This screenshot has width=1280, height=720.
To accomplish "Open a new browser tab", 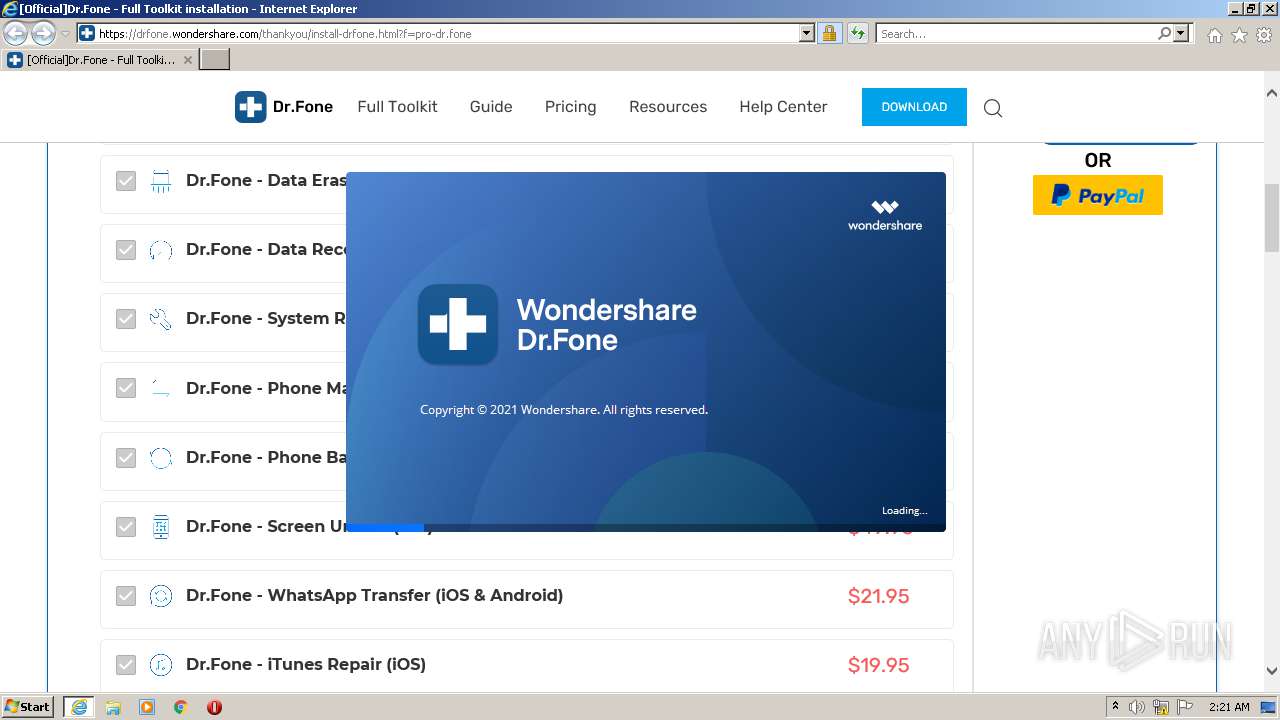I will coord(215,60).
